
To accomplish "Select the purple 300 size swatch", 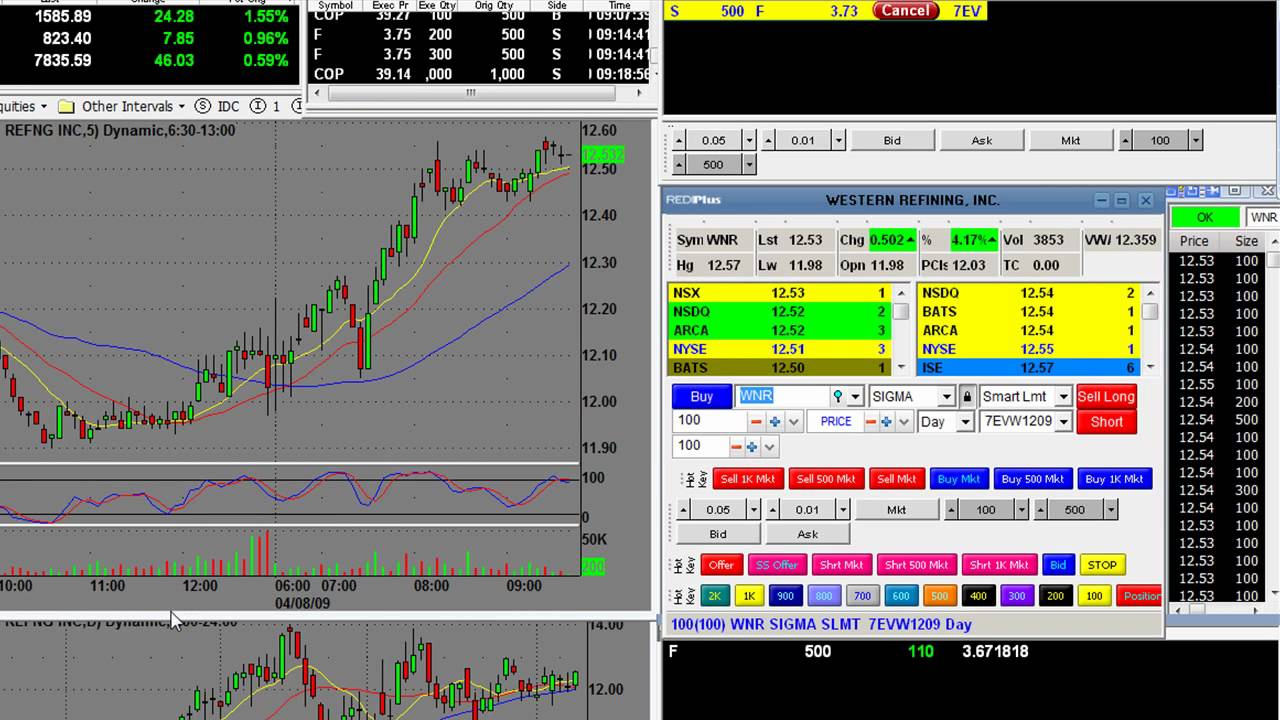I will [1016, 596].
